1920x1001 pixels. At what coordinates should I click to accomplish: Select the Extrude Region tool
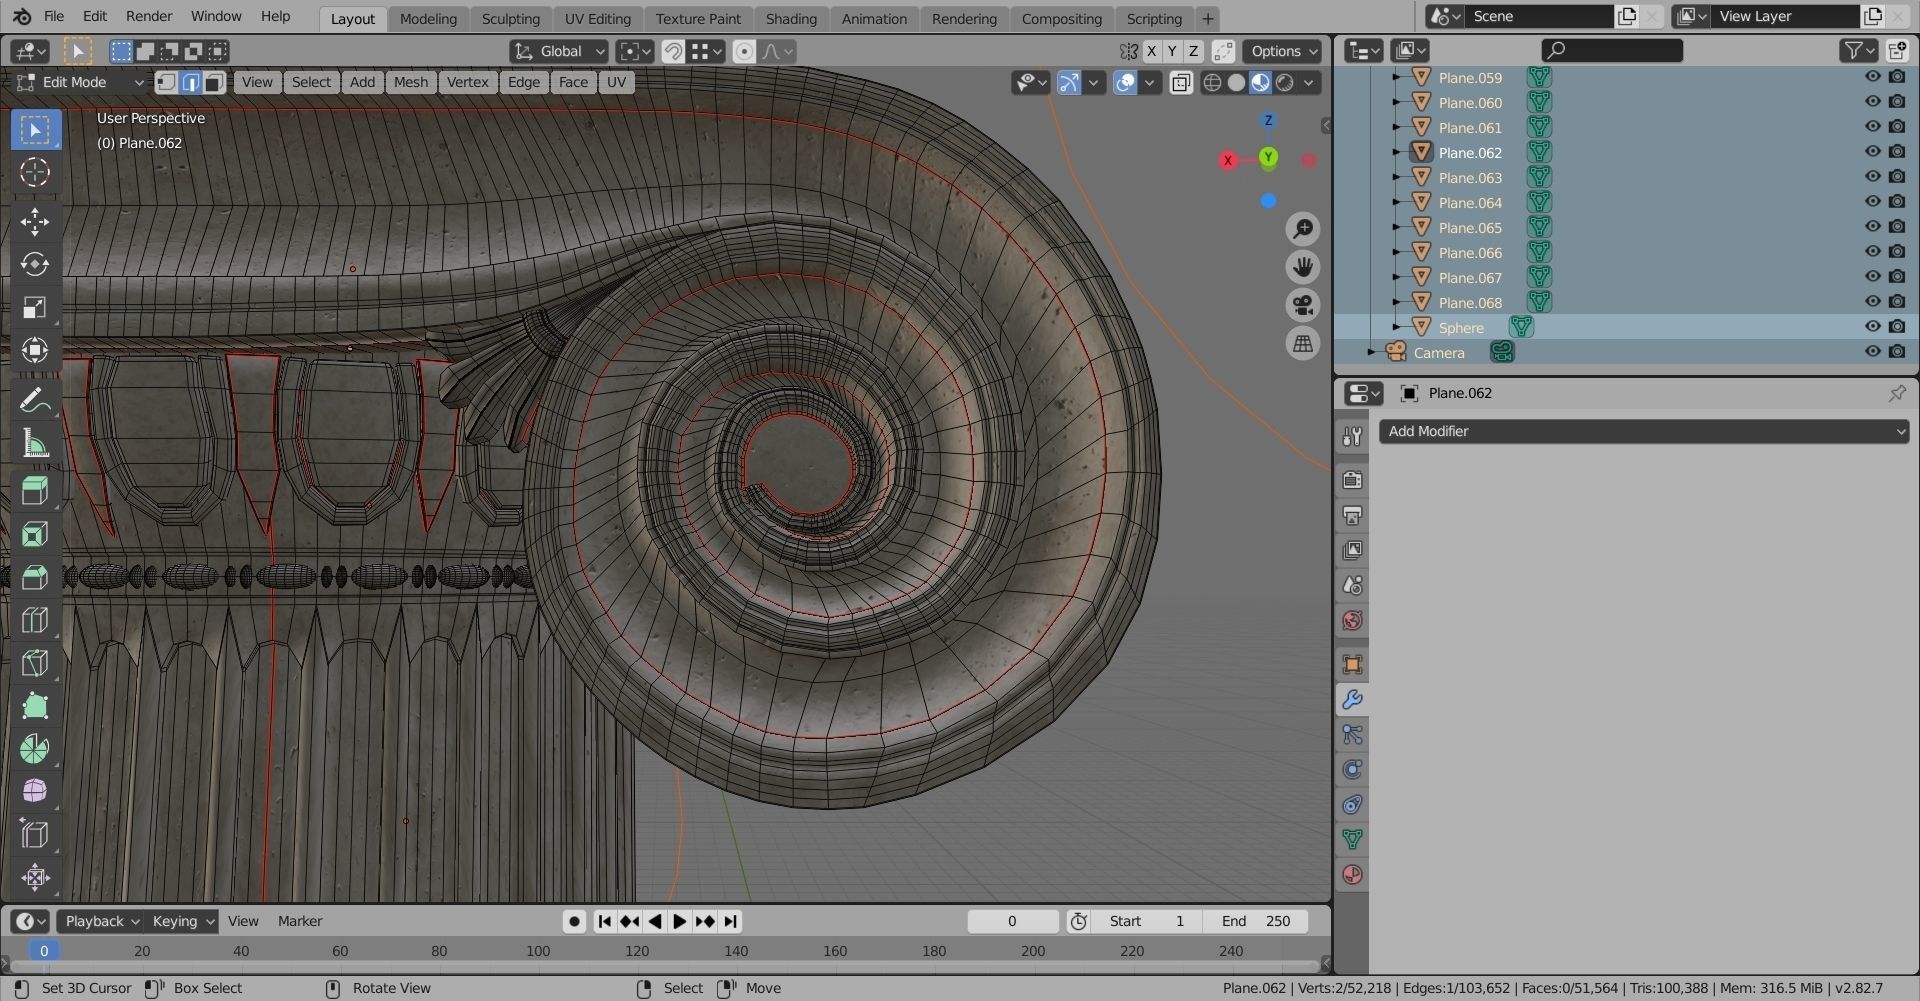[35, 491]
